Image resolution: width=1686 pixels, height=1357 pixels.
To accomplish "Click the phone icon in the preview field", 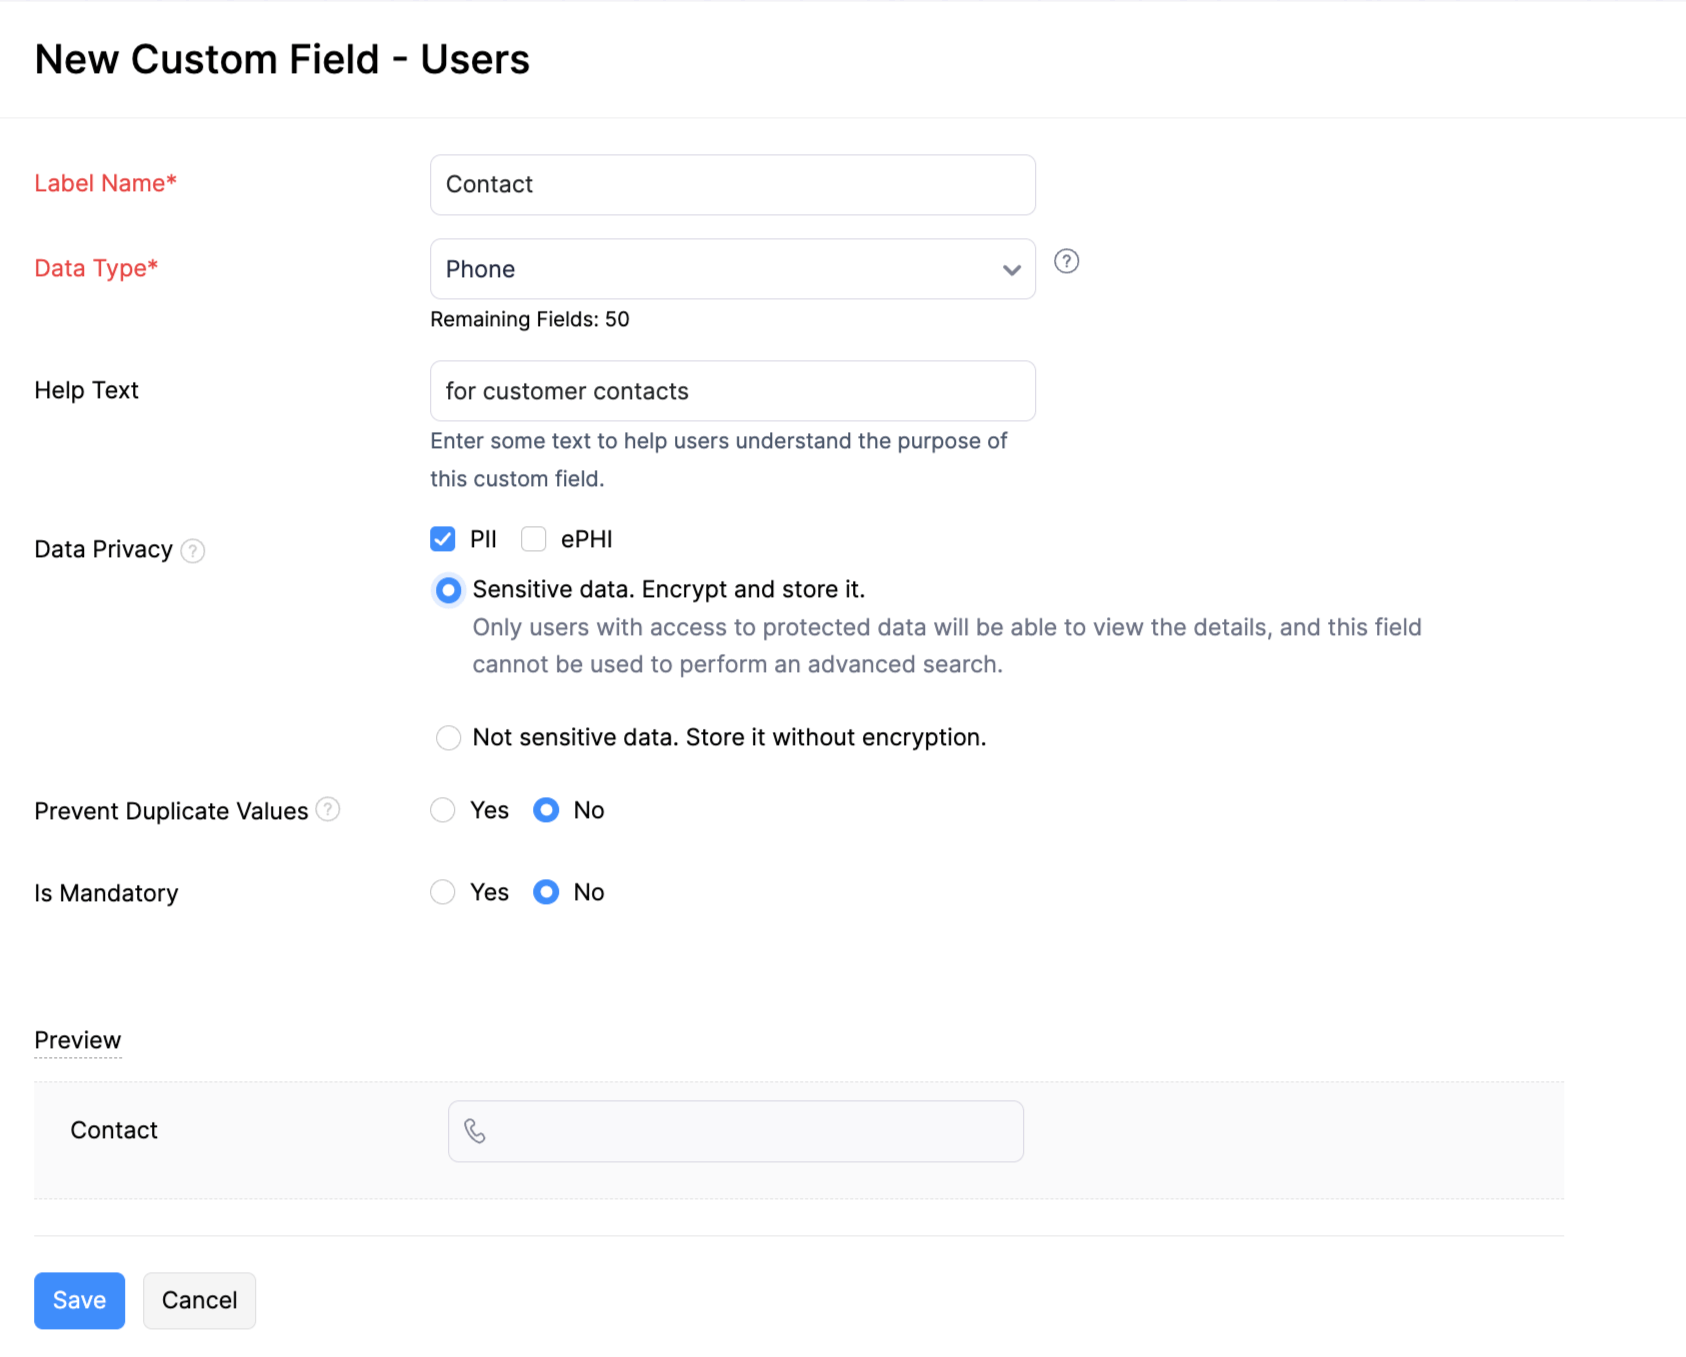I will tap(476, 1131).
